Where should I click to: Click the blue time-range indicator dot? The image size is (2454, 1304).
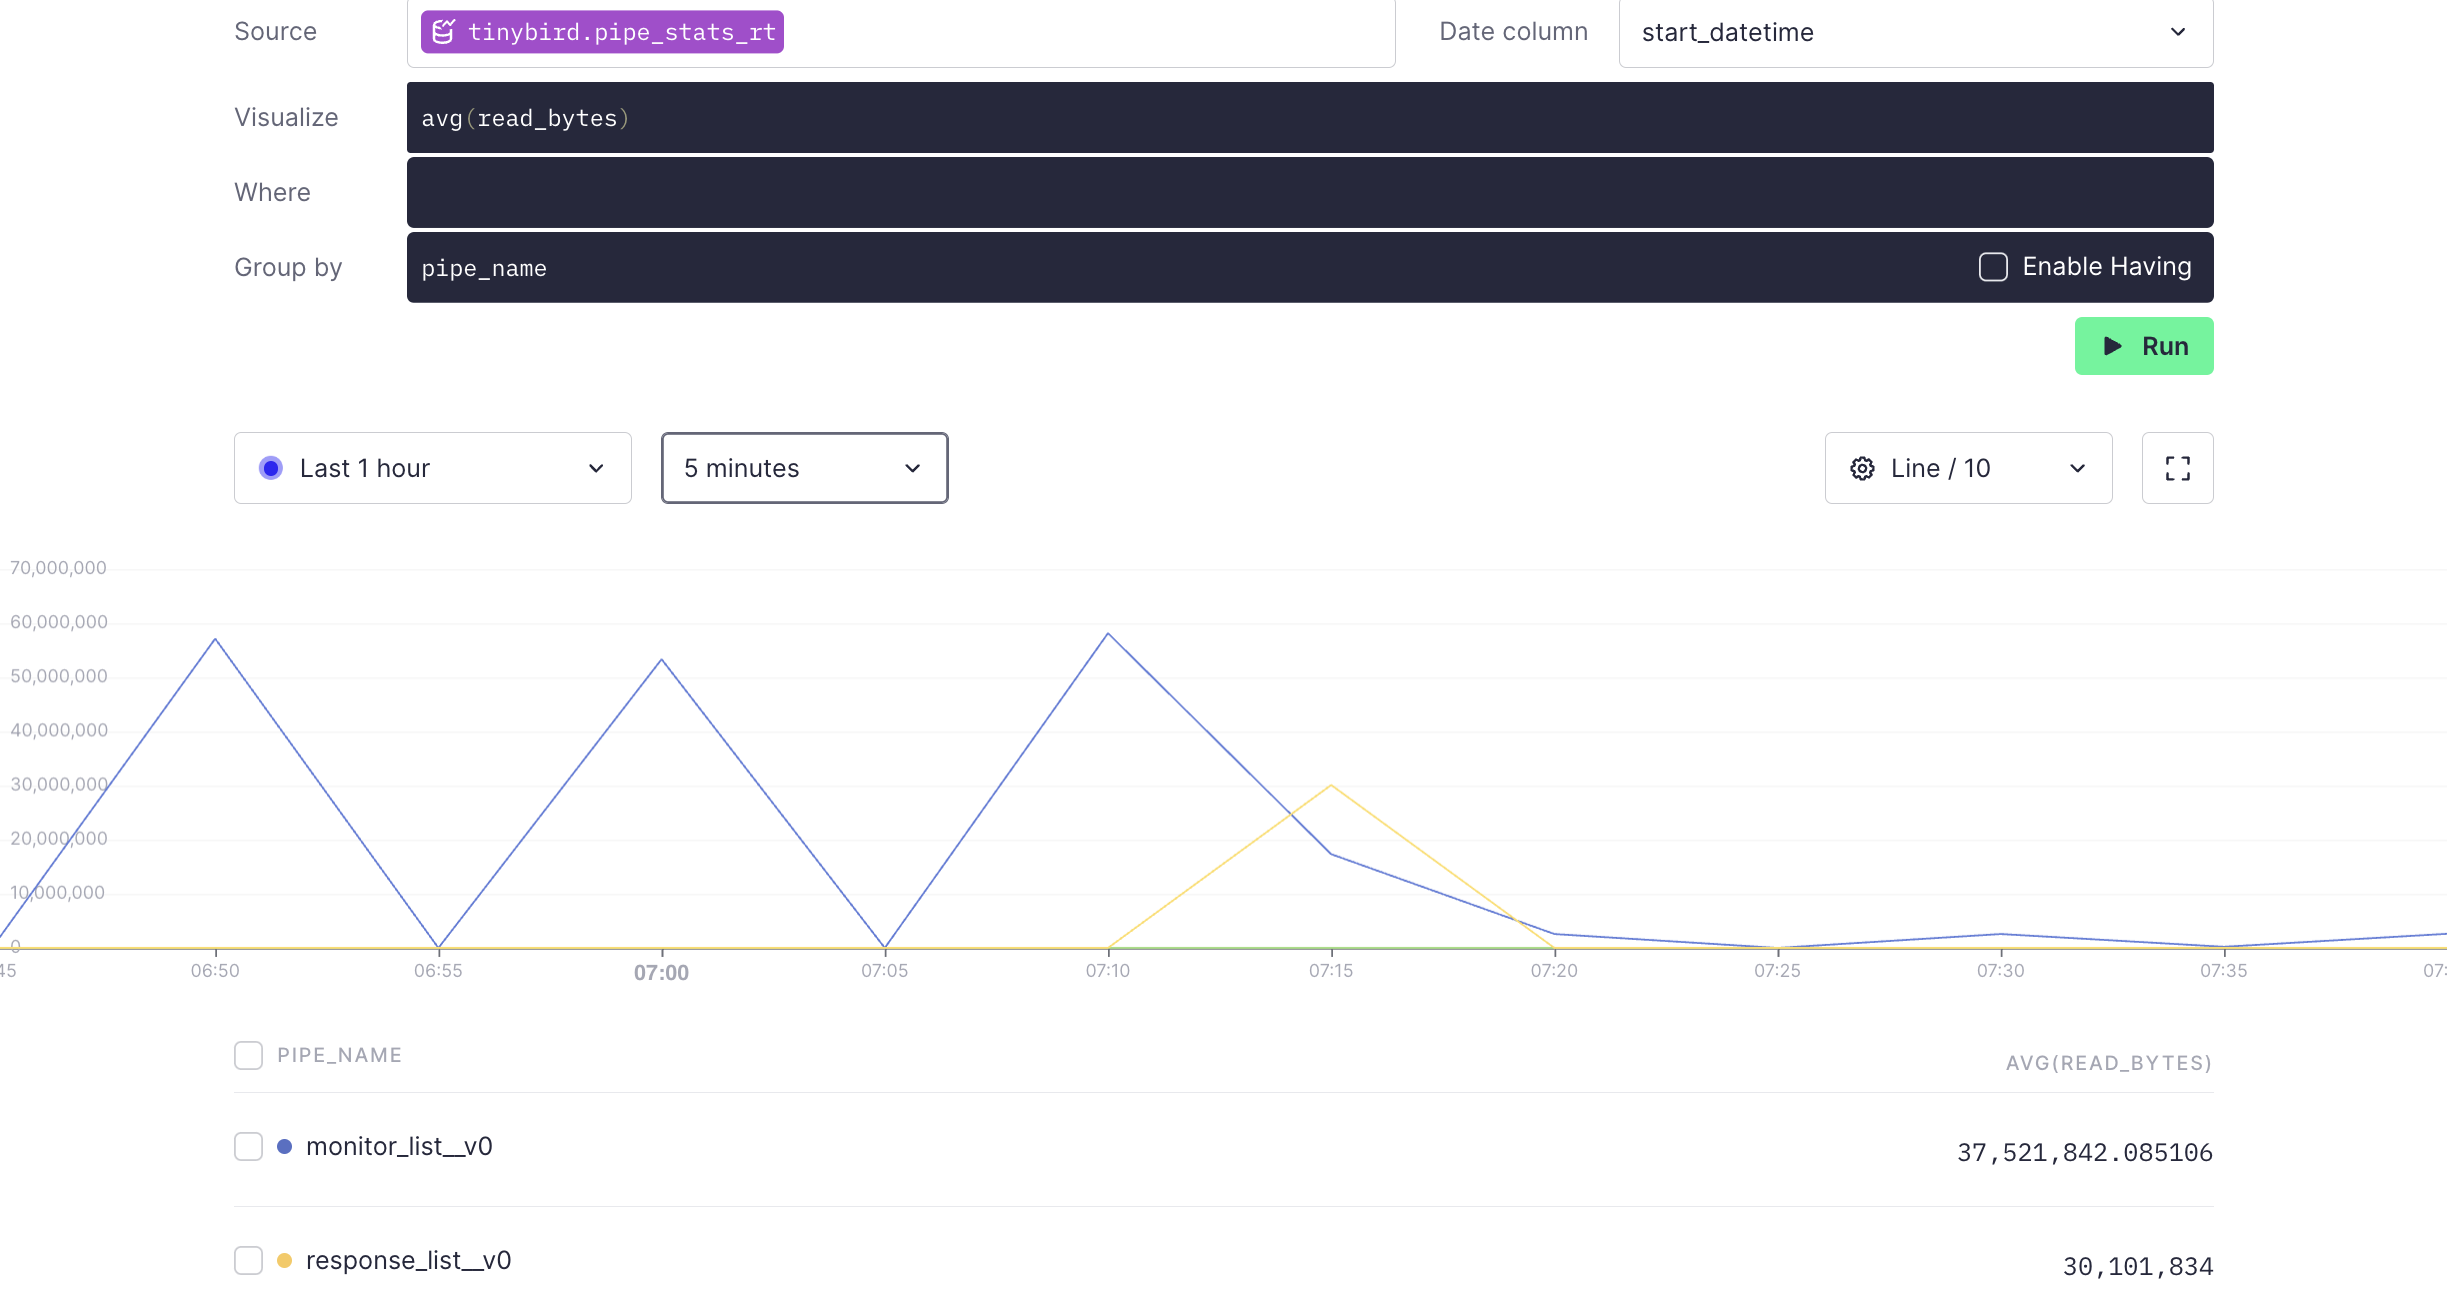270,467
